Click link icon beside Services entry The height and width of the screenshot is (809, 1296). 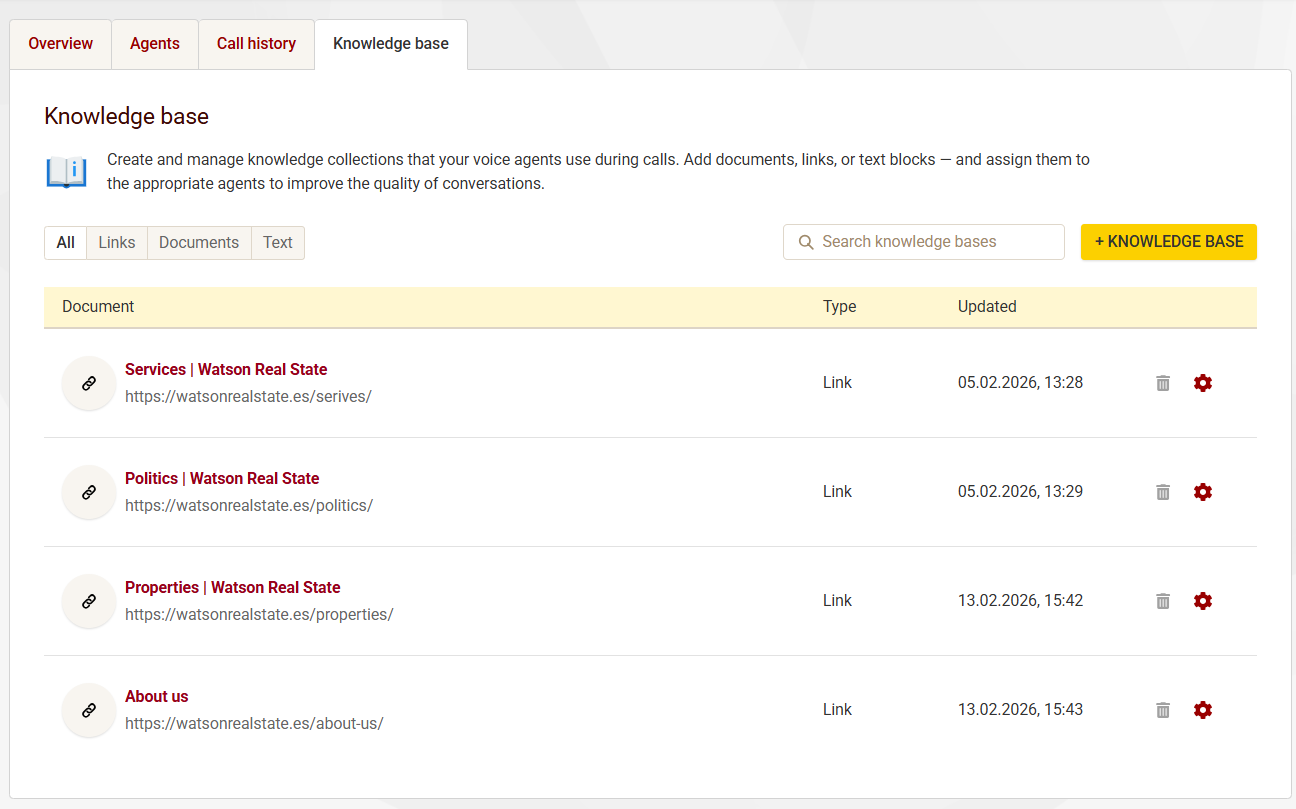click(89, 383)
